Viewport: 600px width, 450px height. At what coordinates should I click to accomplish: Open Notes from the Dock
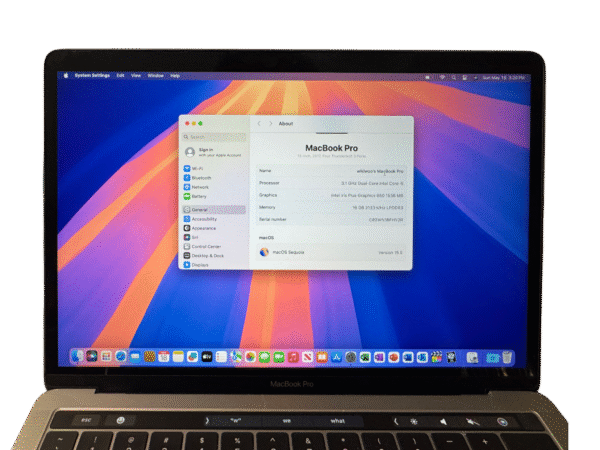pos(178,357)
